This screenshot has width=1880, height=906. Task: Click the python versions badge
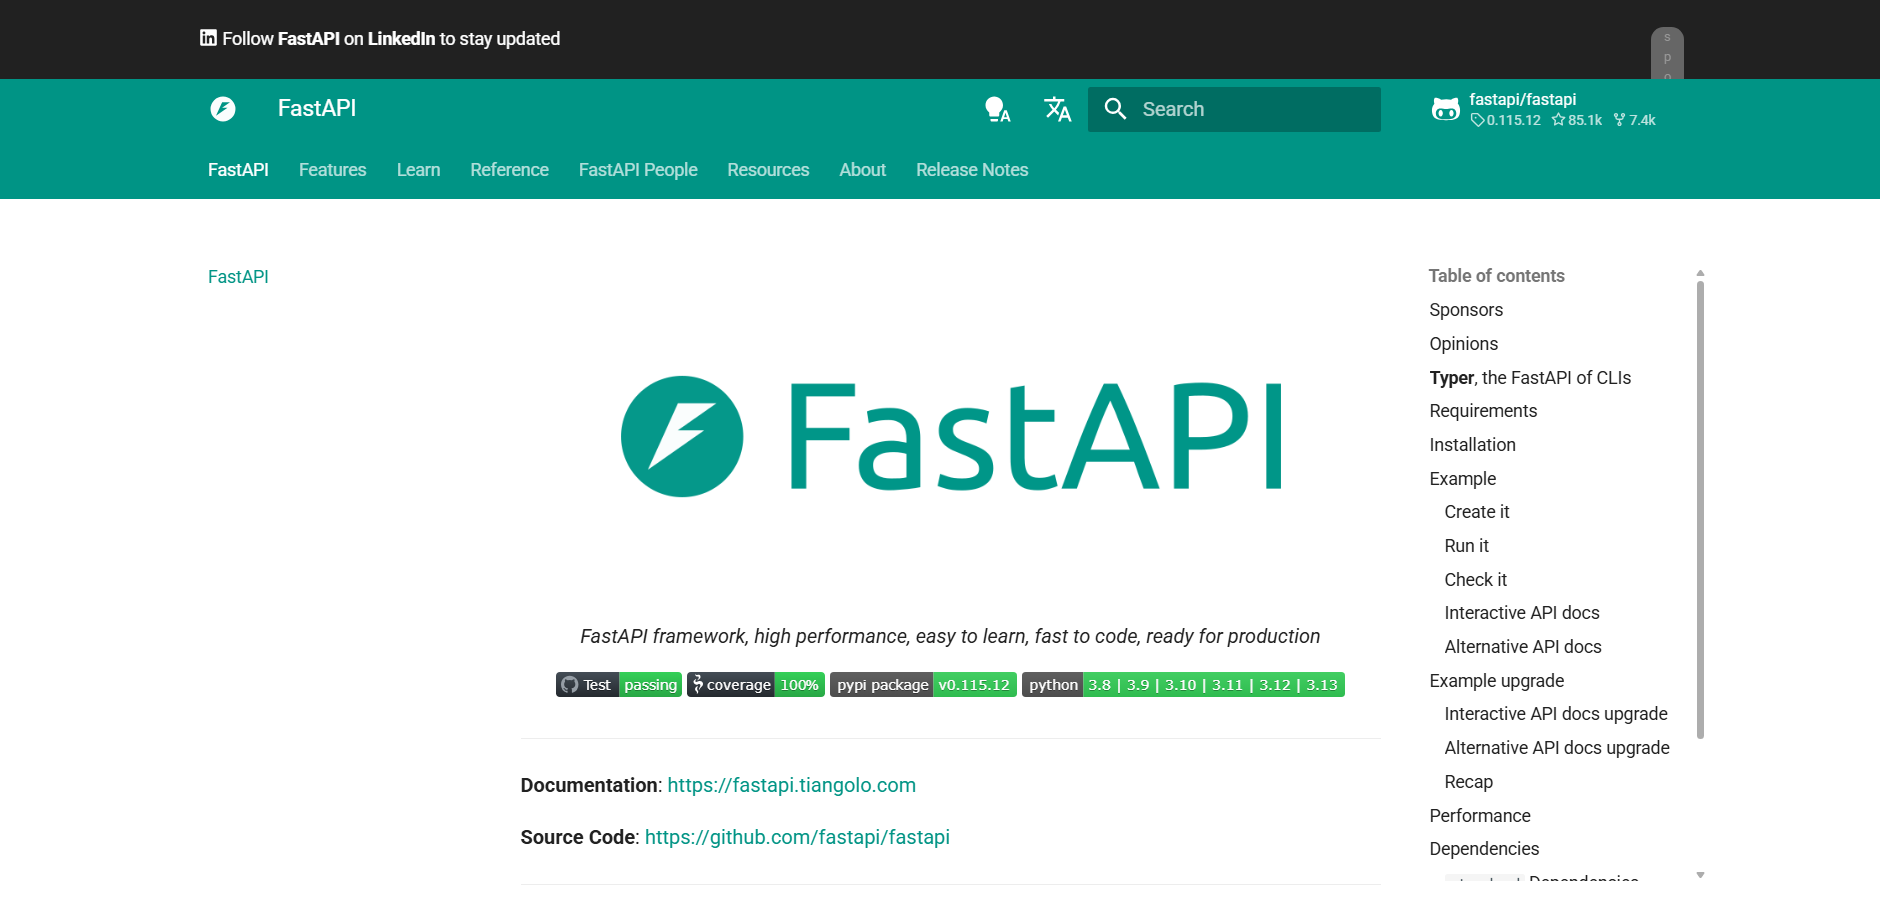pyautogui.click(x=1182, y=685)
